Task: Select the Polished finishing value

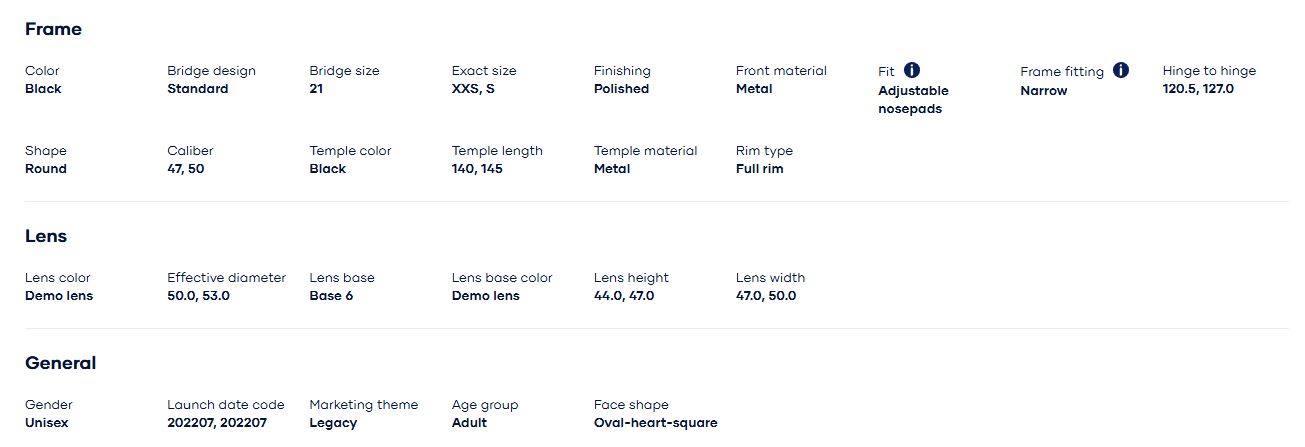Action: pos(621,89)
